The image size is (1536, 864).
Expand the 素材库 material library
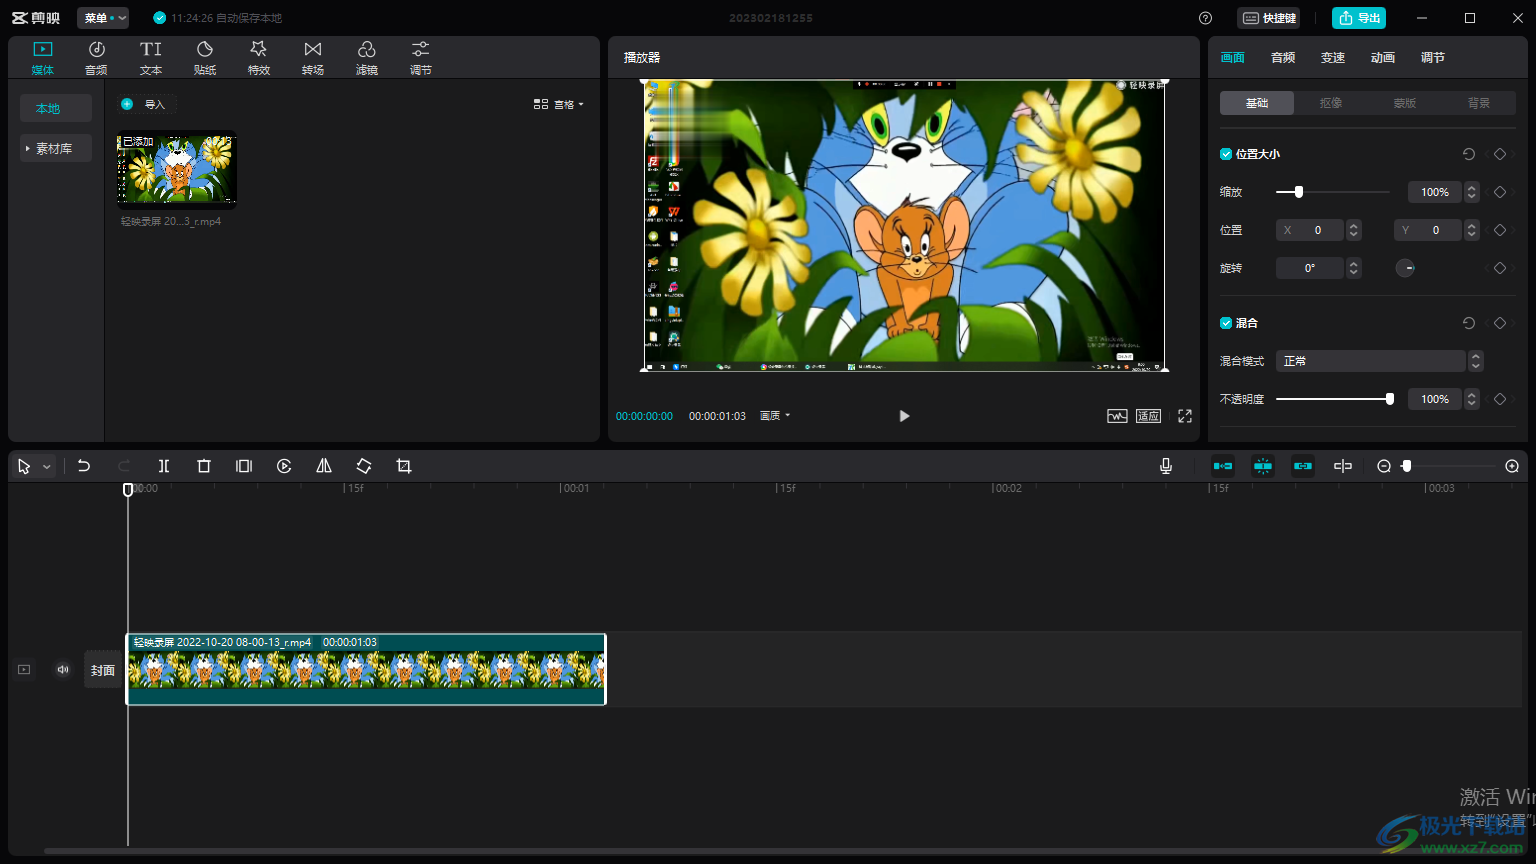(56, 148)
